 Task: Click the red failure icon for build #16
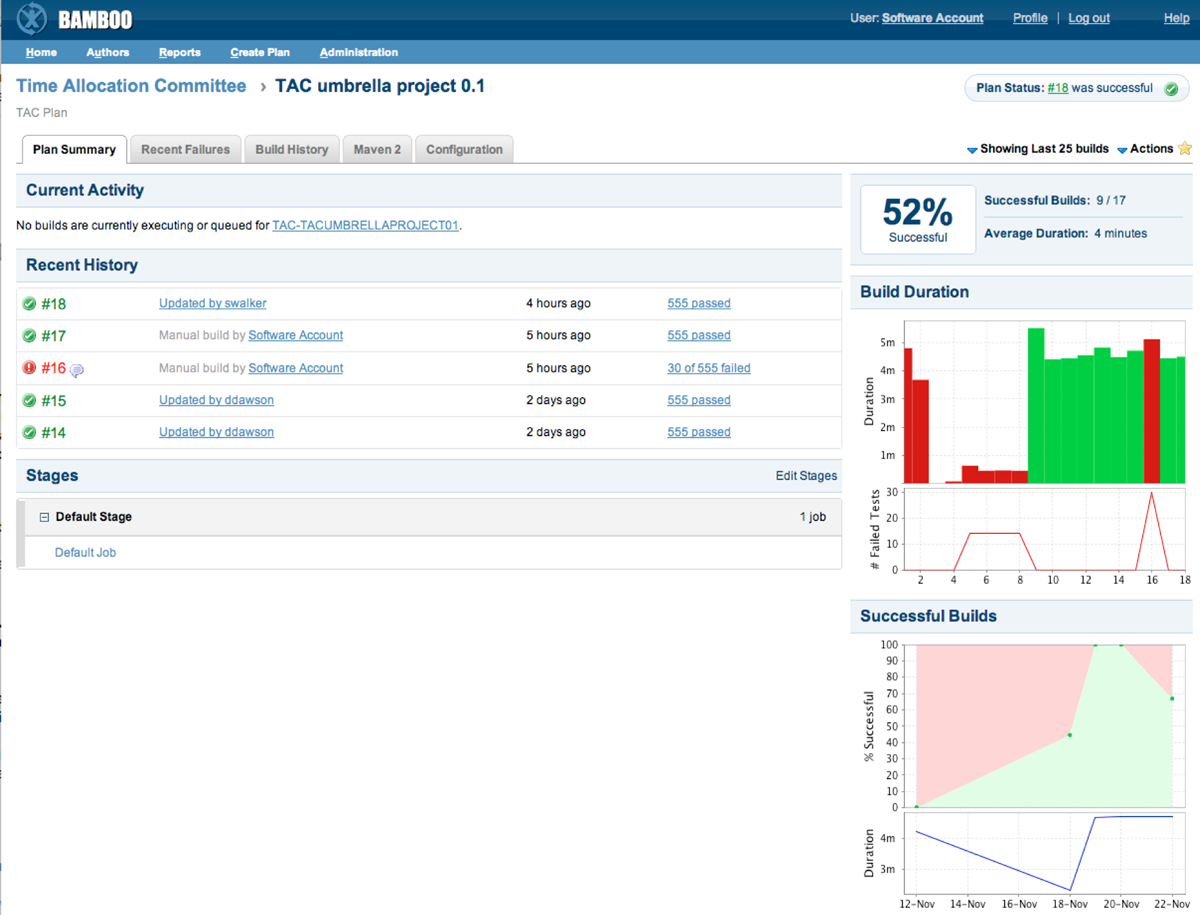tap(29, 368)
